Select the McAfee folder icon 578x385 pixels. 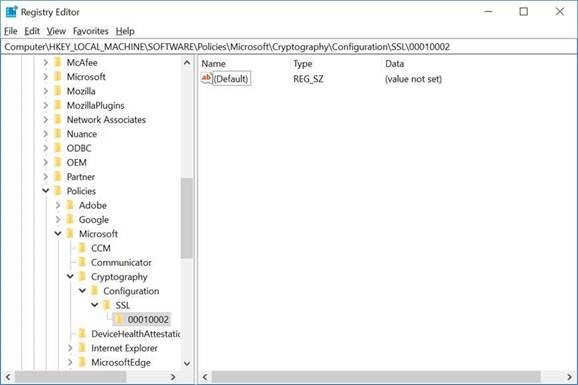tap(58, 62)
